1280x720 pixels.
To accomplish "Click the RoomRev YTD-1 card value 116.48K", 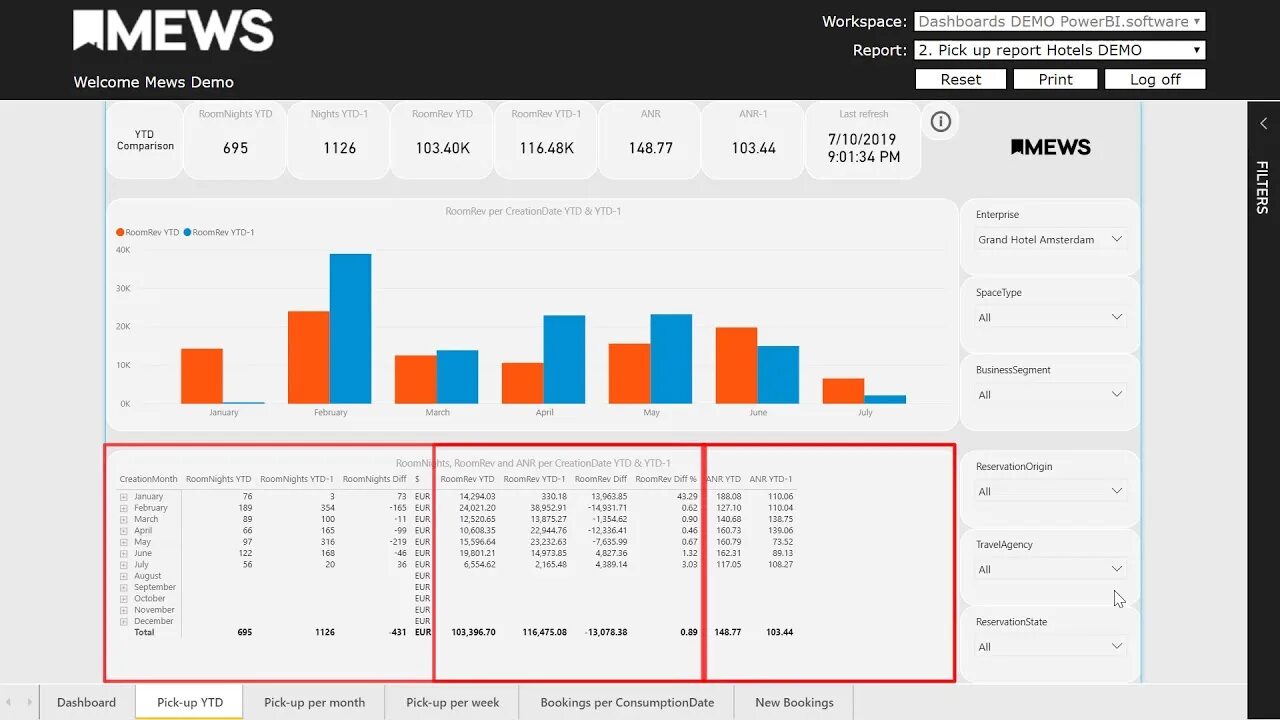I will click(546, 148).
